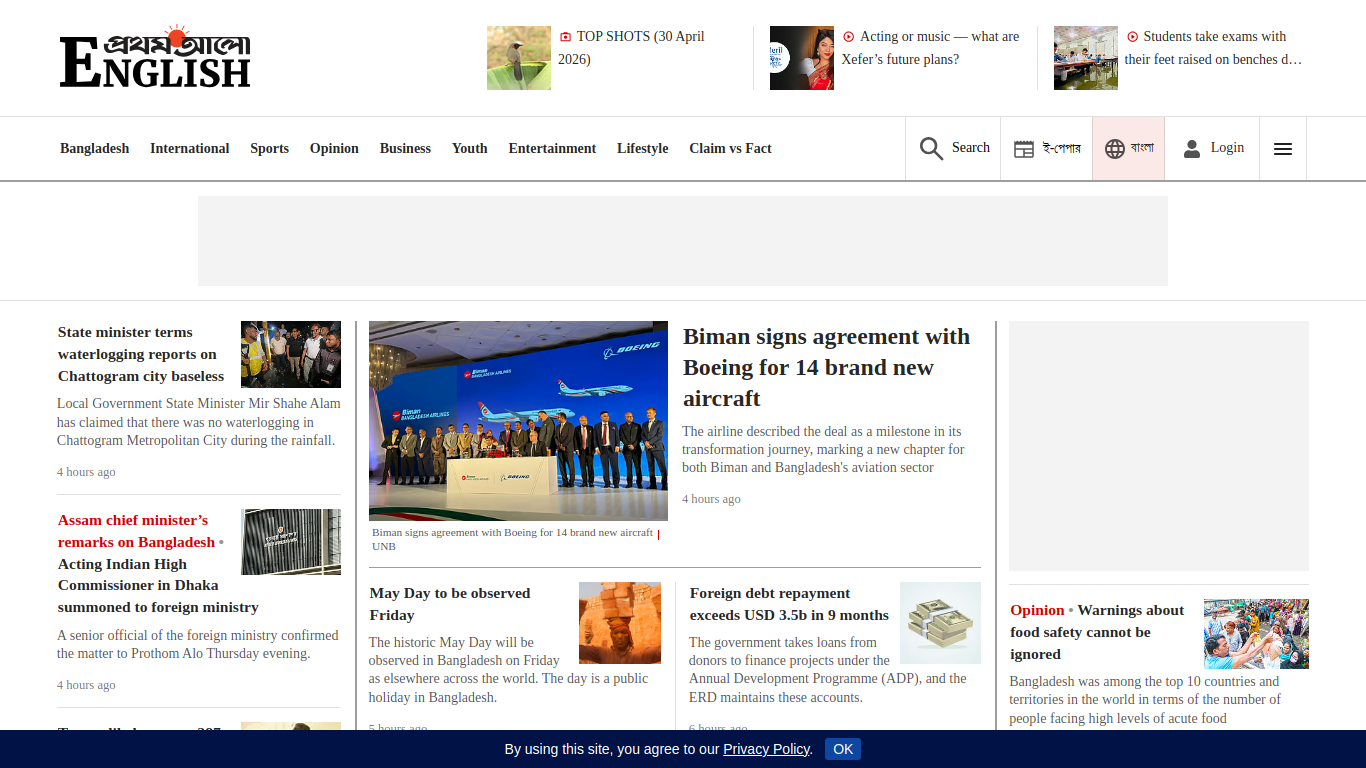Image resolution: width=1366 pixels, height=768 pixels.
Task: Click the waterlogging story night photo thumbnail
Action: [291, 354]
